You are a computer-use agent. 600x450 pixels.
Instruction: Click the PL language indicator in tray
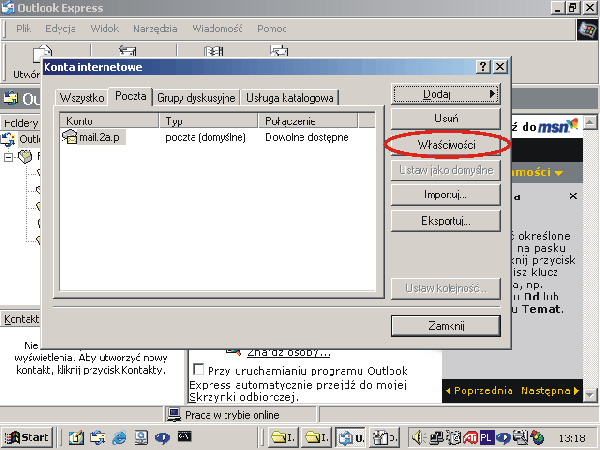coord(485,437)
